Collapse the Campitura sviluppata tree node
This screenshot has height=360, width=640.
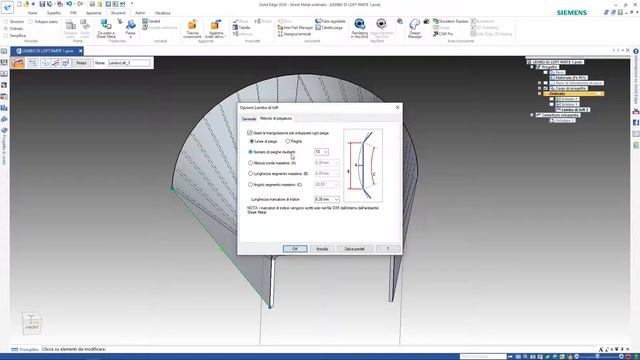click(532, 115)
